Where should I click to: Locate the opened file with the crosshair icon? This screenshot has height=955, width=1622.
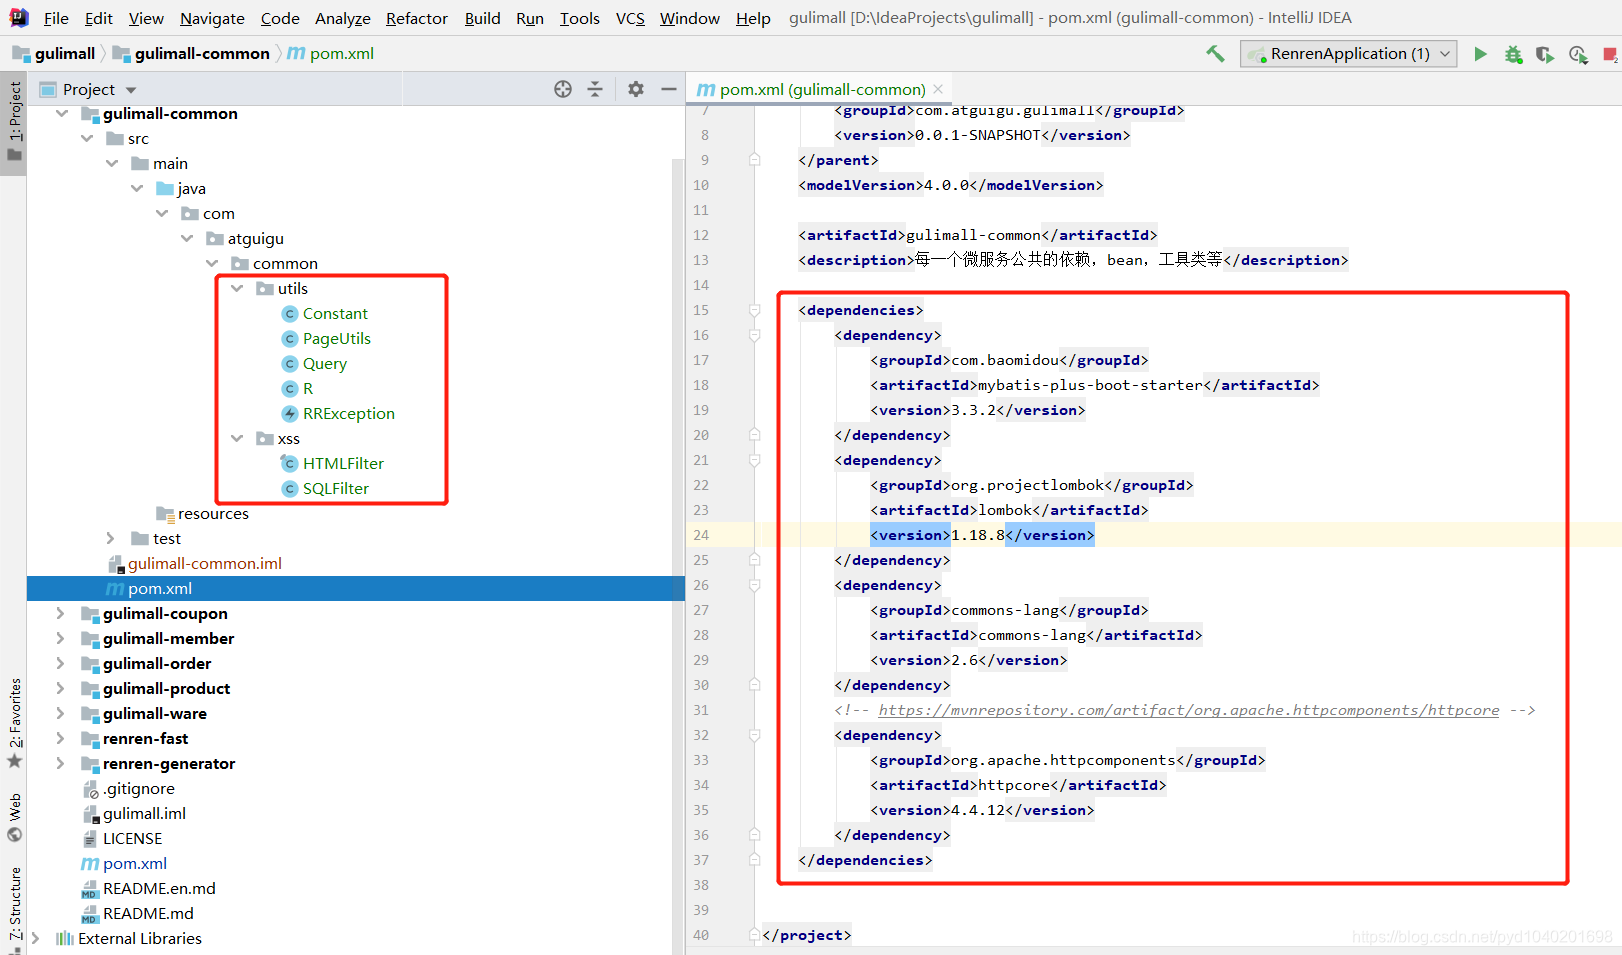click(x=563, y=89)
